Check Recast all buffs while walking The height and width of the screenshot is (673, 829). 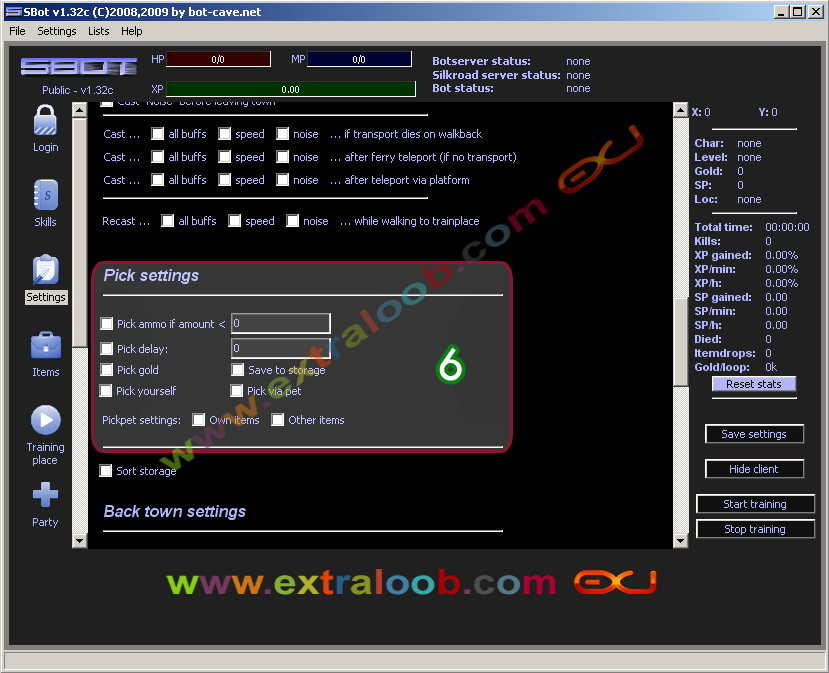coord(168,220)
